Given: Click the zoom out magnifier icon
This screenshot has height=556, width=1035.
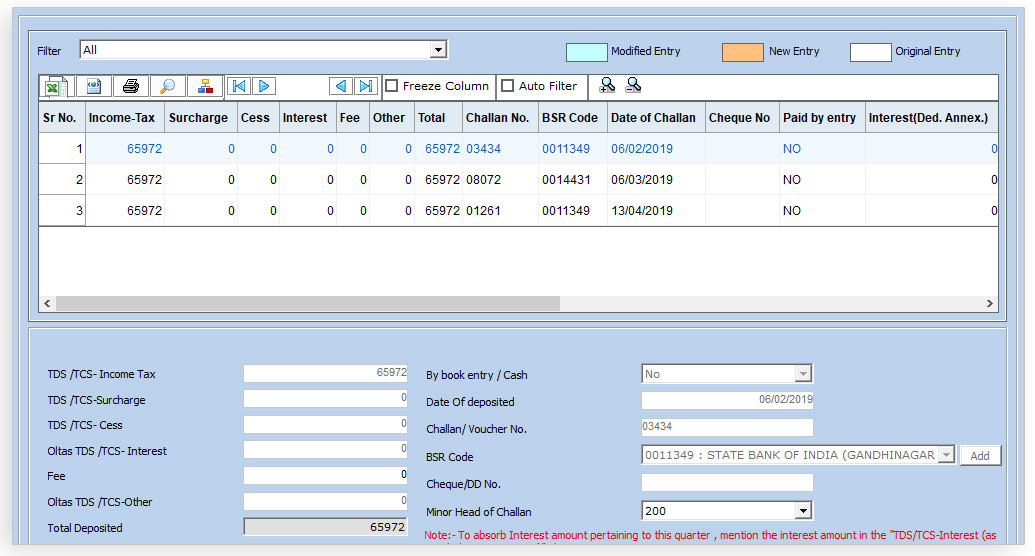Looking at the screenshot, I should [x=633, y=86].
